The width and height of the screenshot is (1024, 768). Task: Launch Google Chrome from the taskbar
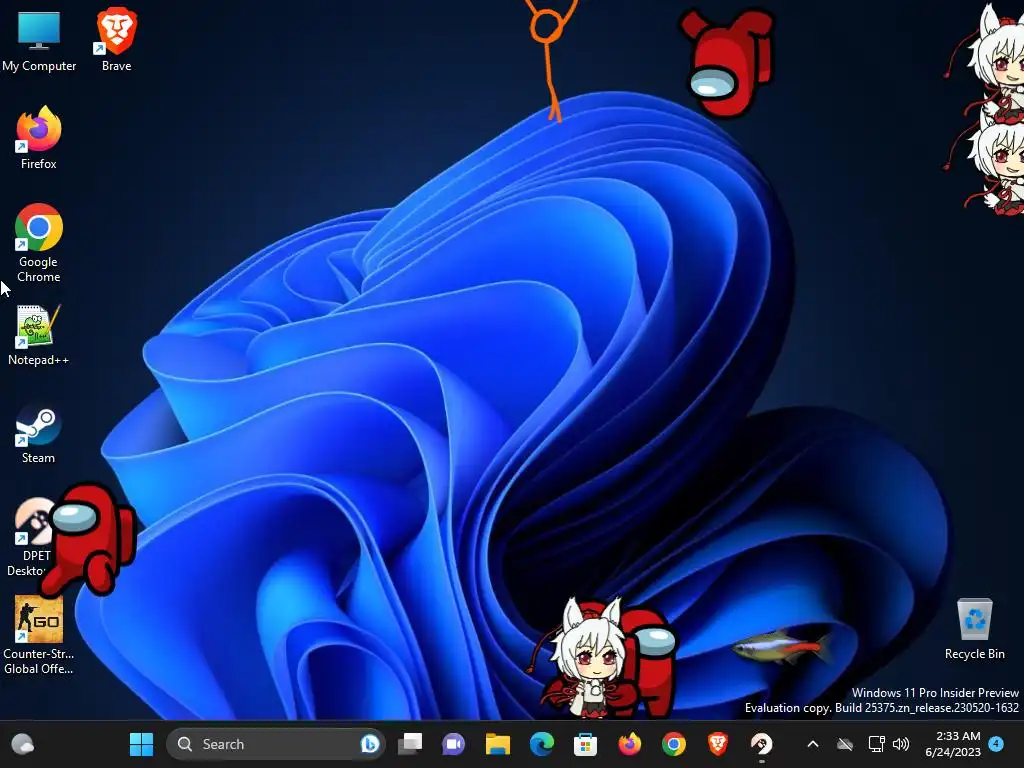coord(673,744)
